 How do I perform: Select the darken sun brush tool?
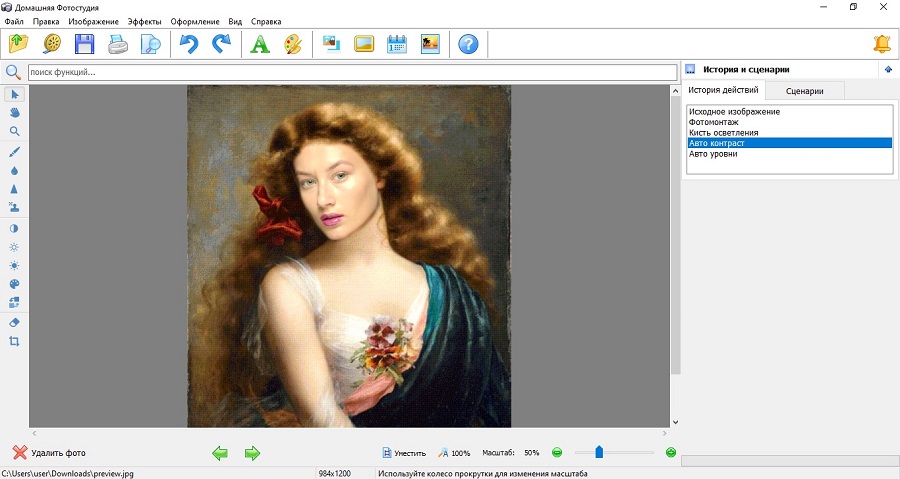point(14,247)
